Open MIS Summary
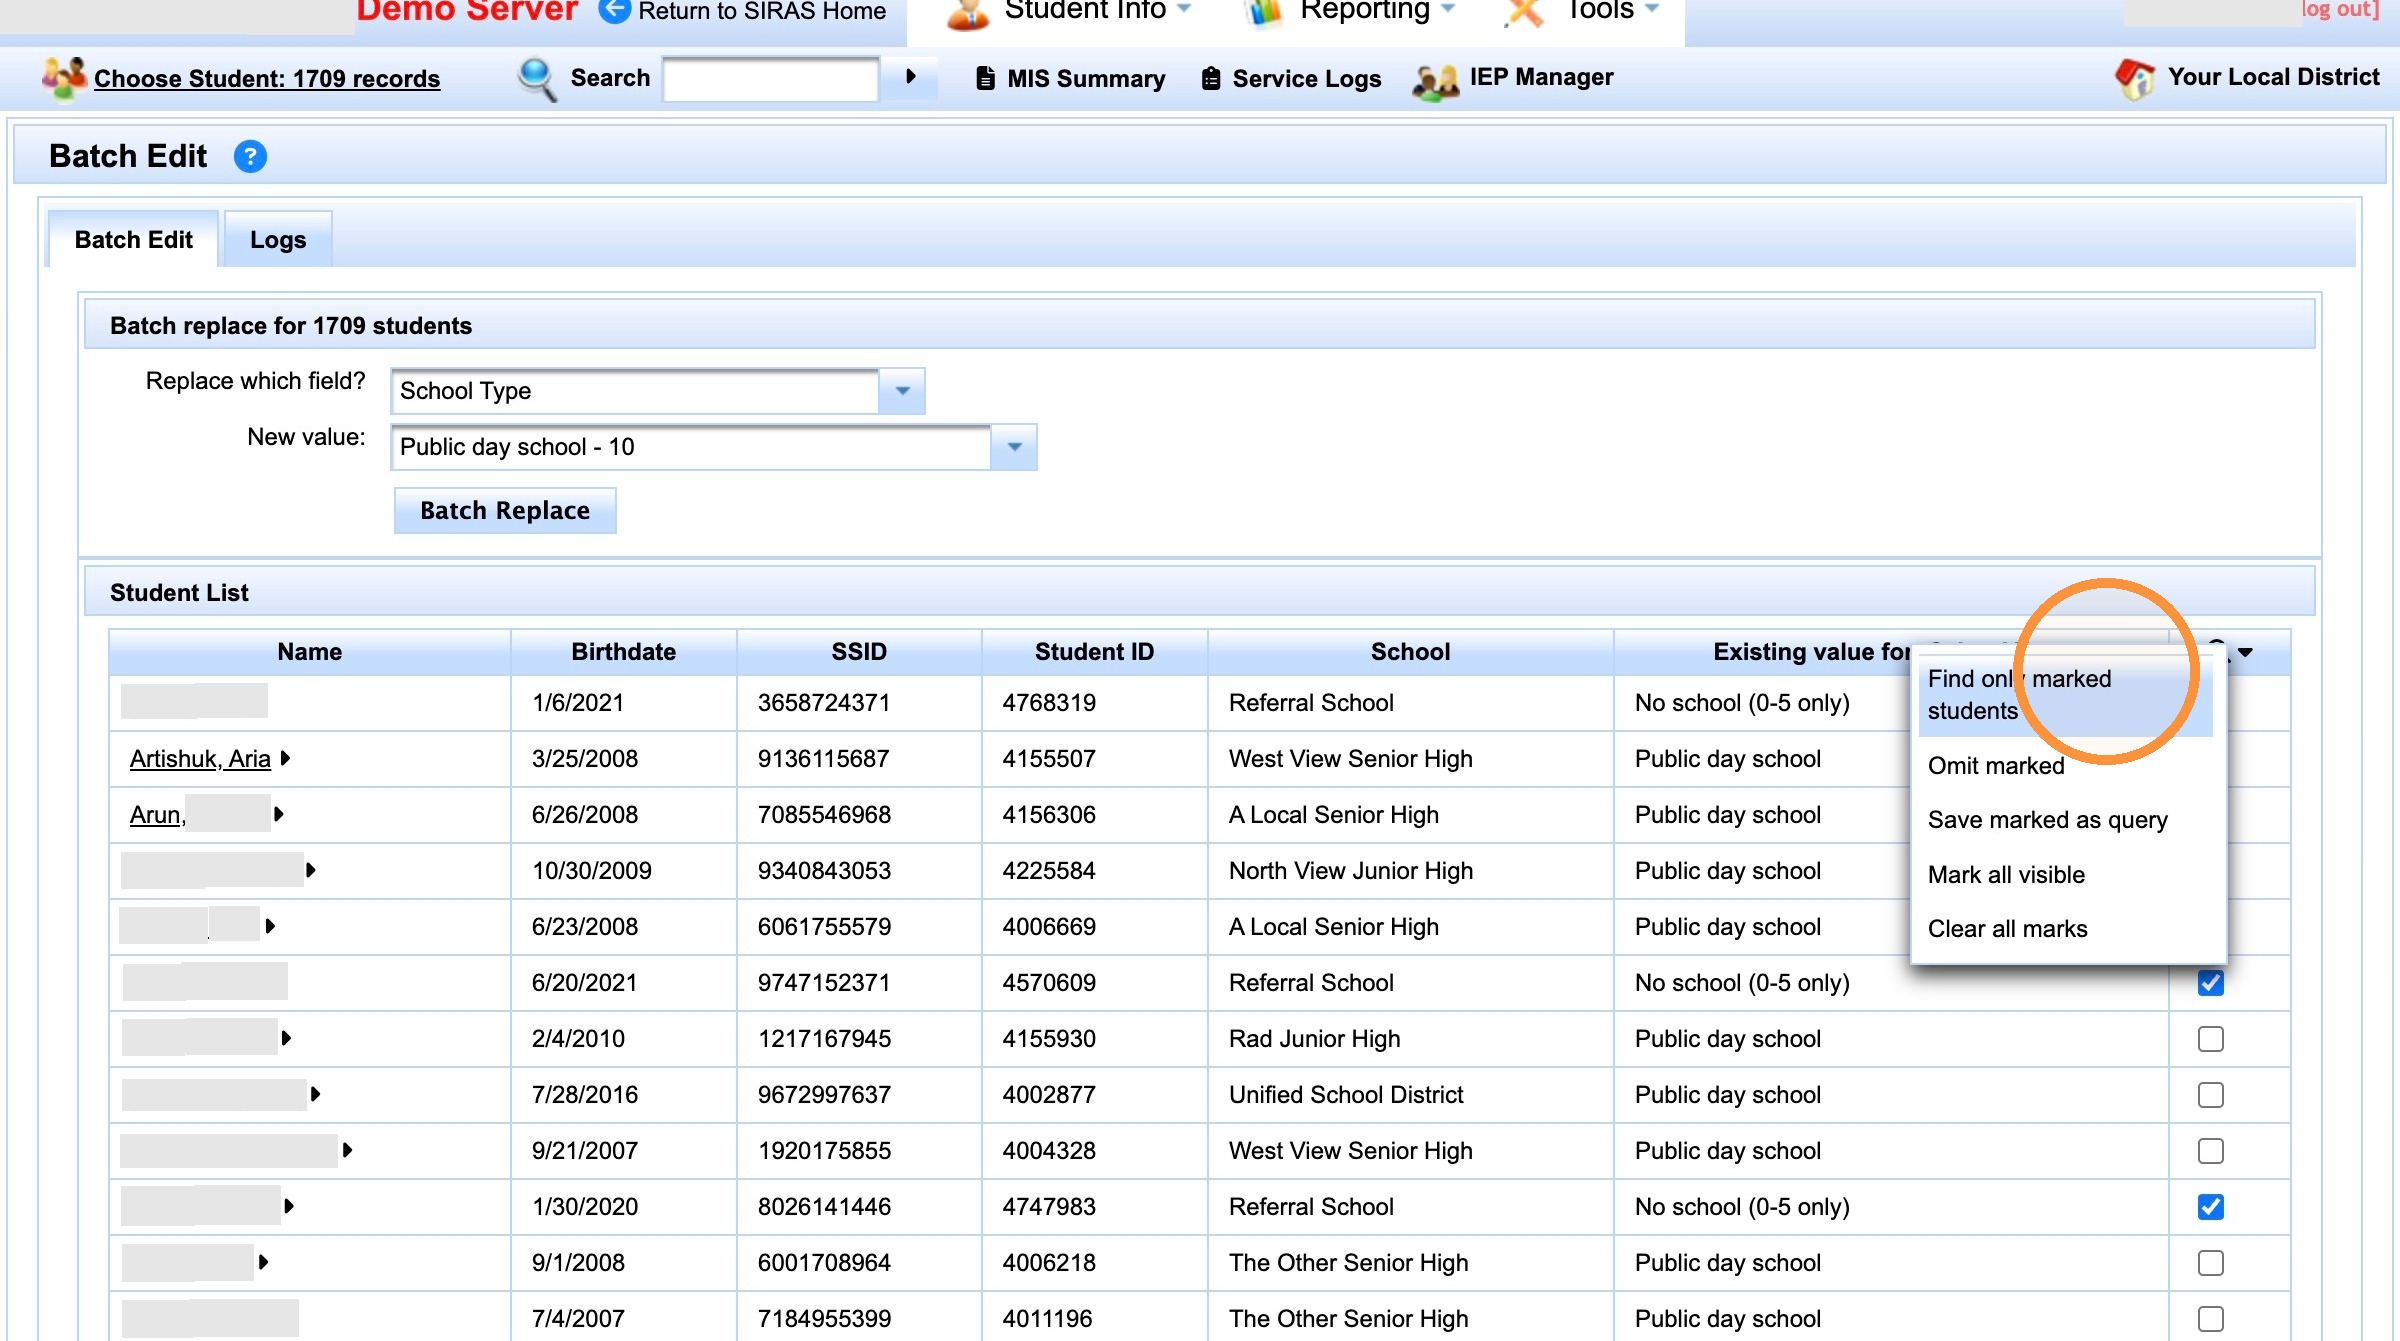Screen dimensions: 2400x1341 pos(1086,79)
